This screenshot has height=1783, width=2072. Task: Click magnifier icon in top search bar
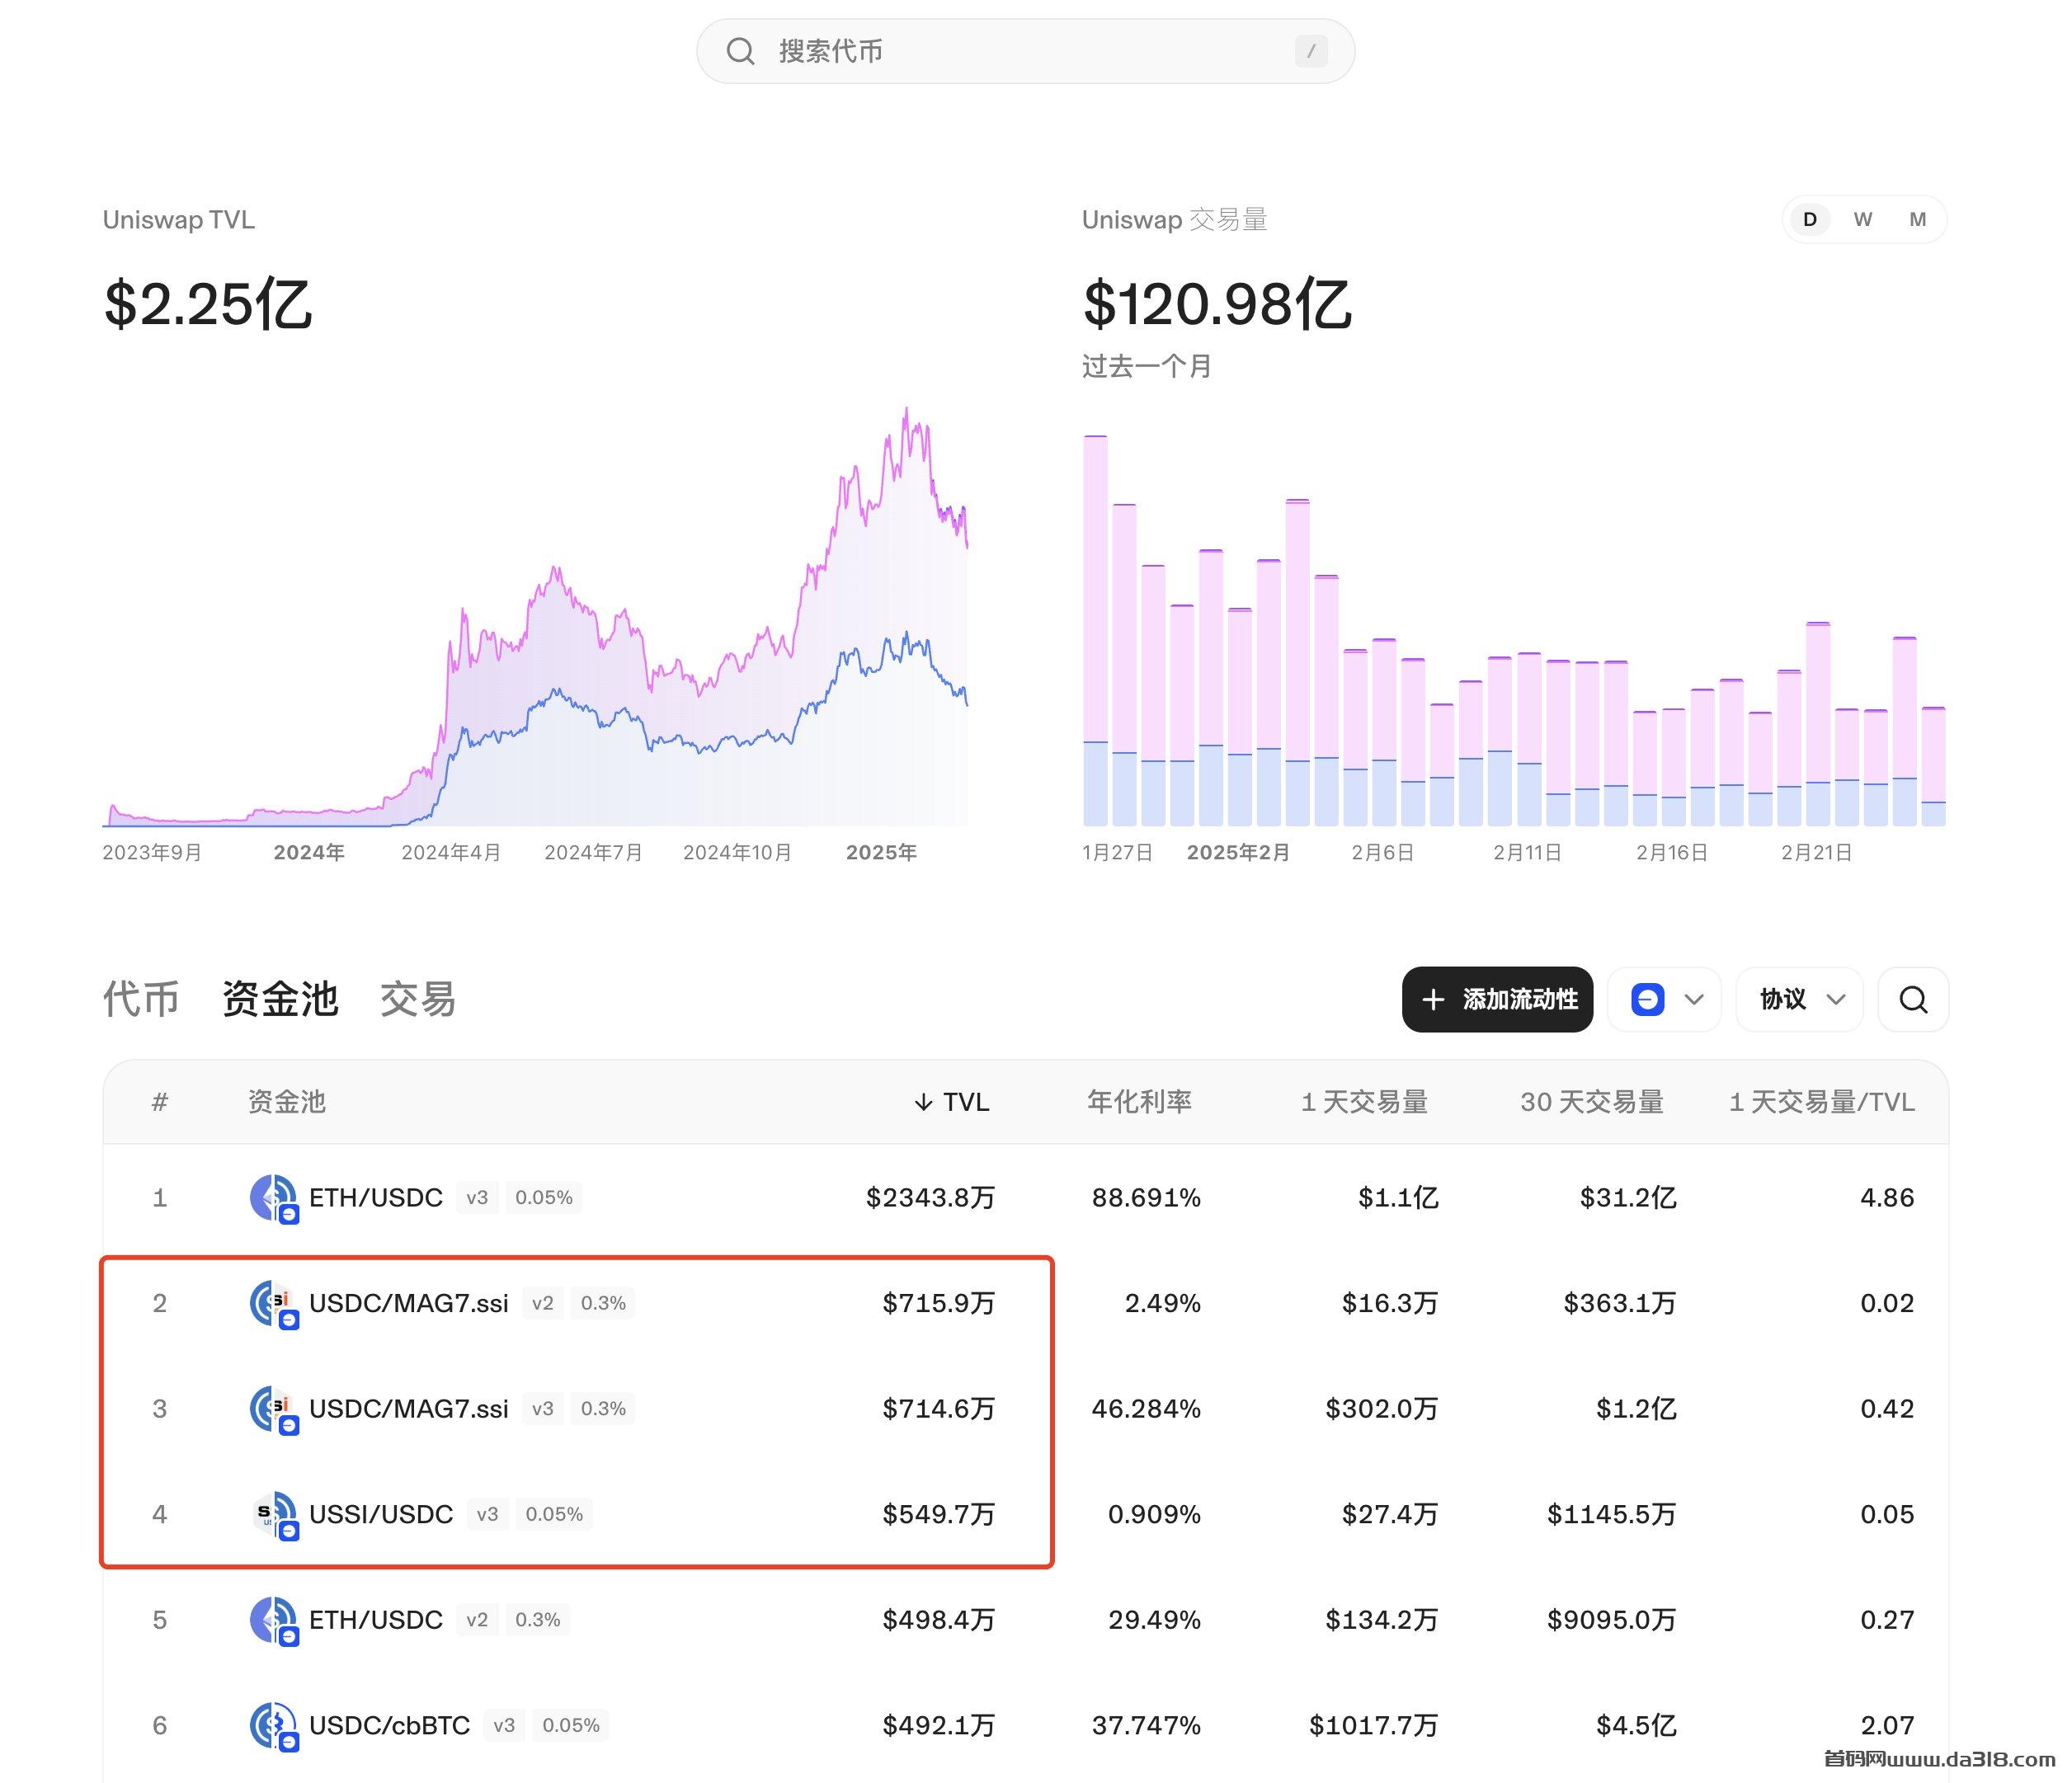pyautogui.click(x=740, y=51)
